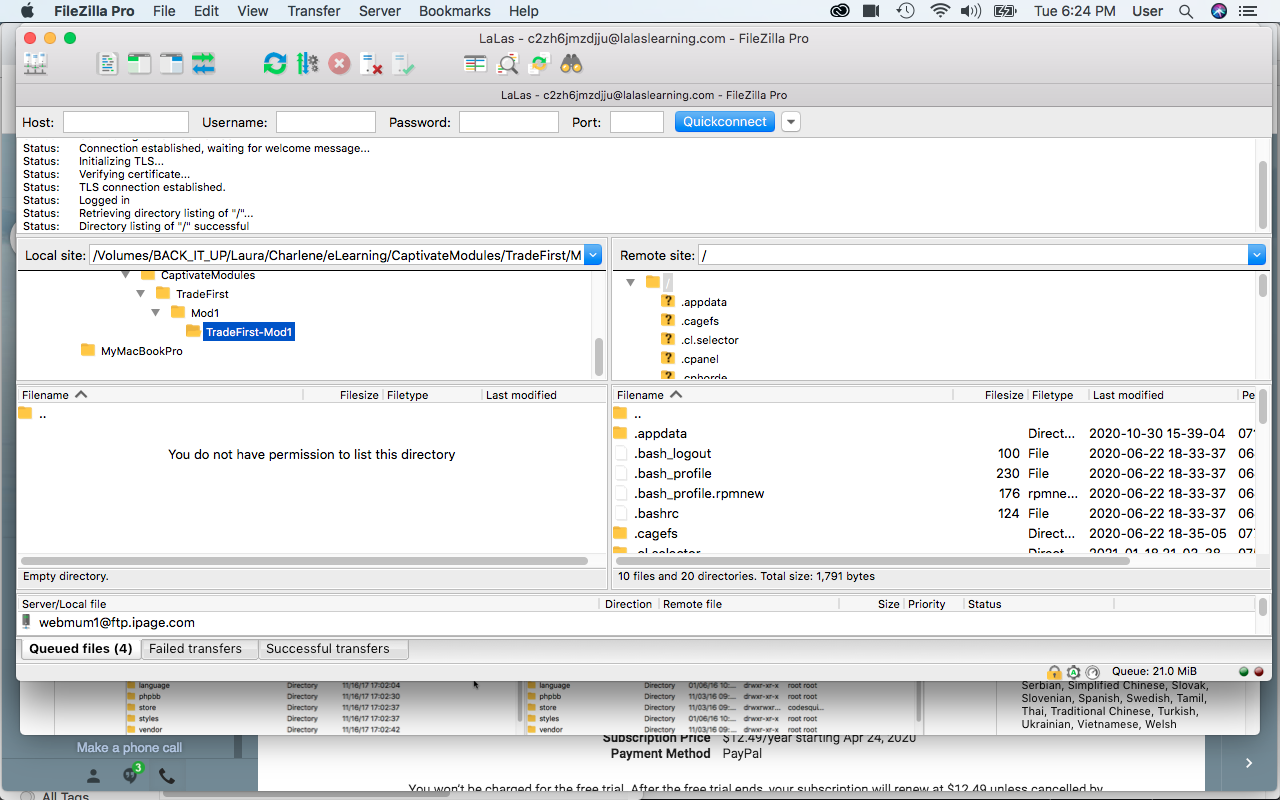Viewport: 1280px width, 800px height.
Task: Click the remote file list horizontal scrollbar
Action: (872, 561)
